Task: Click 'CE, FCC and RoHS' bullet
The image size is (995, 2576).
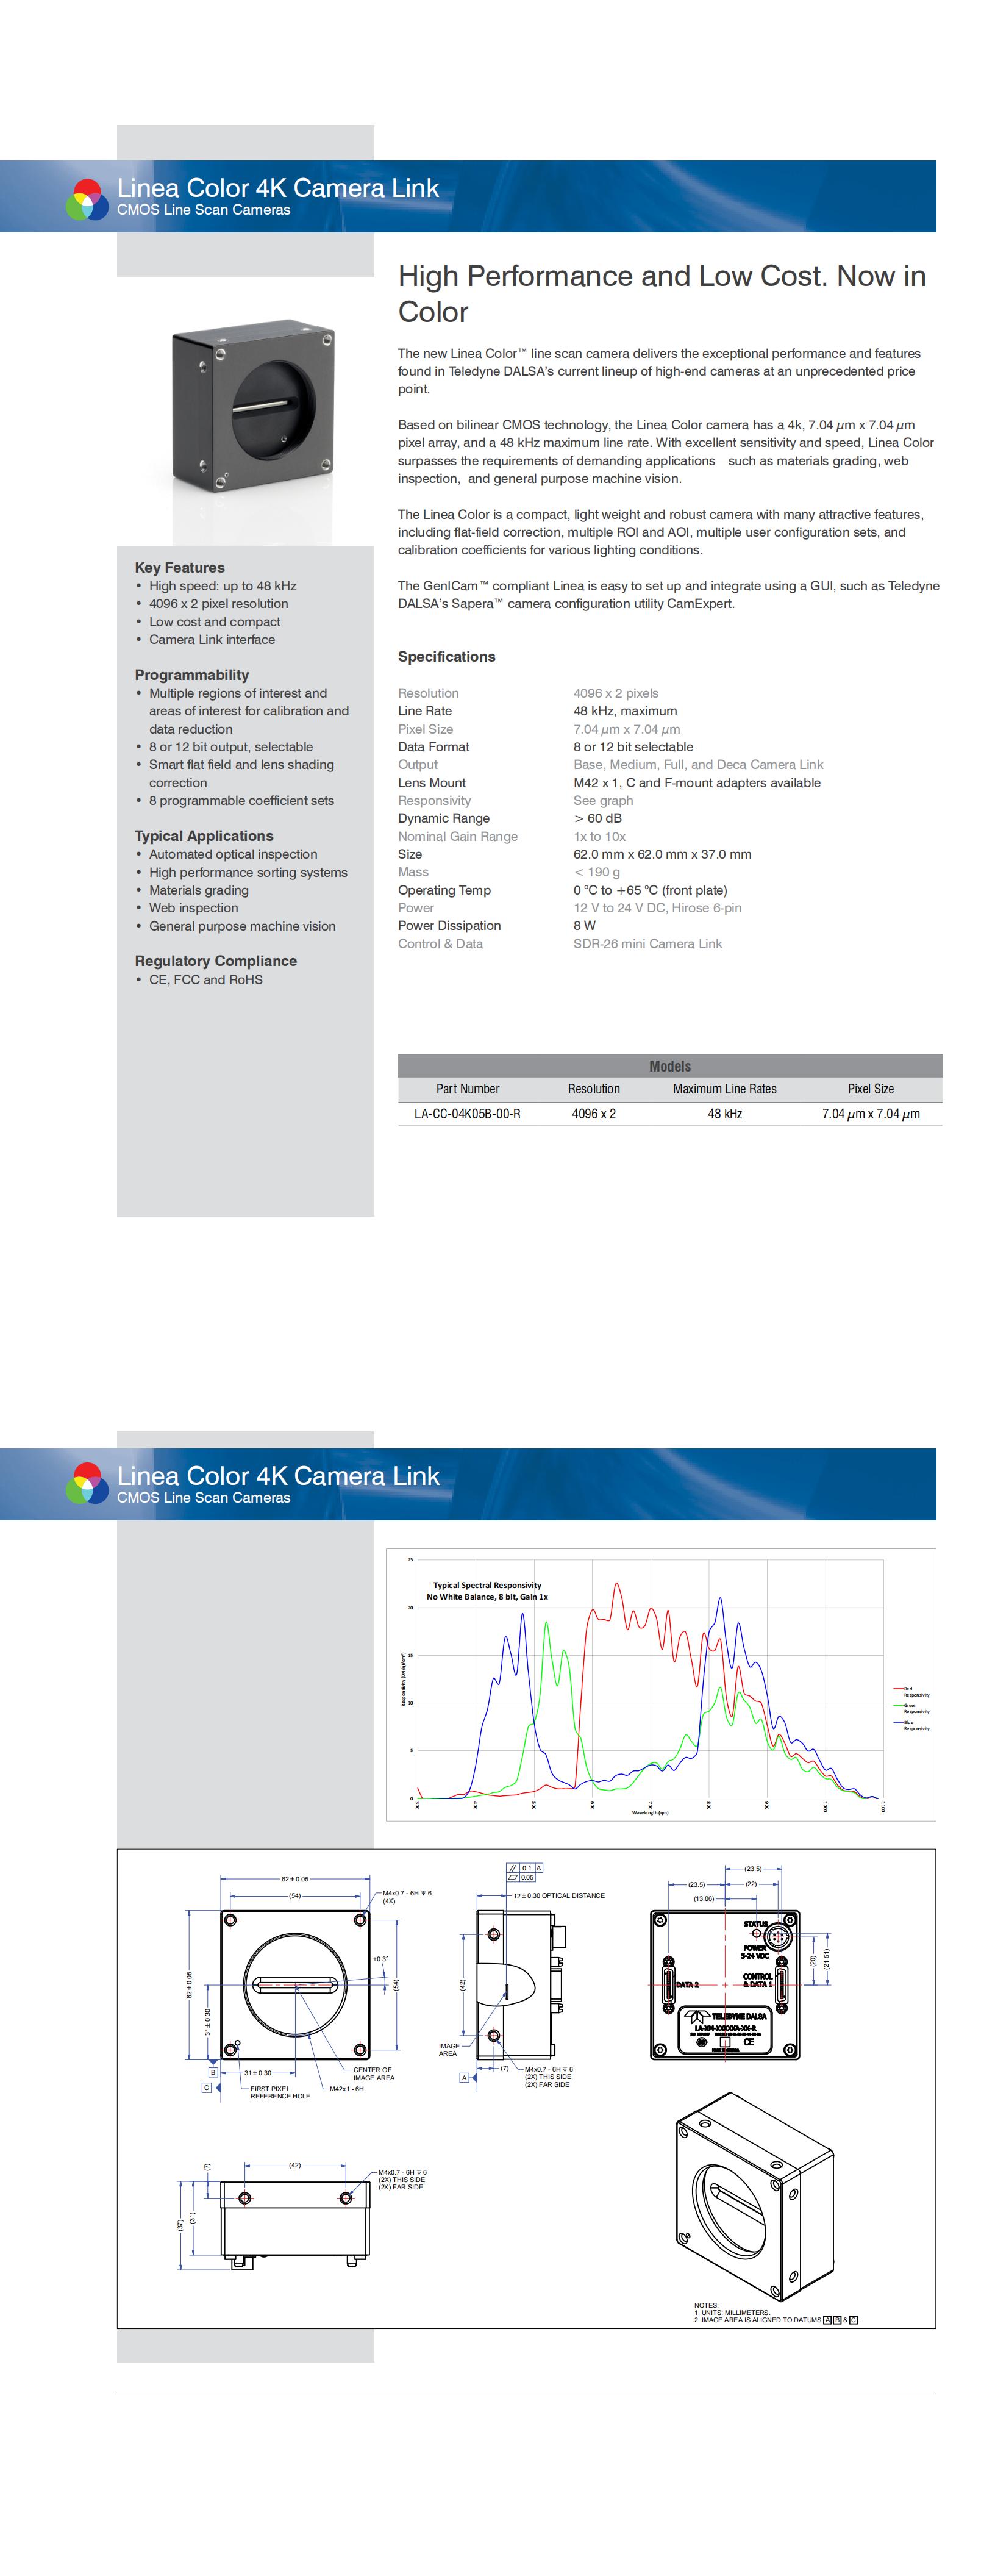Action: (x=206, y=980)
